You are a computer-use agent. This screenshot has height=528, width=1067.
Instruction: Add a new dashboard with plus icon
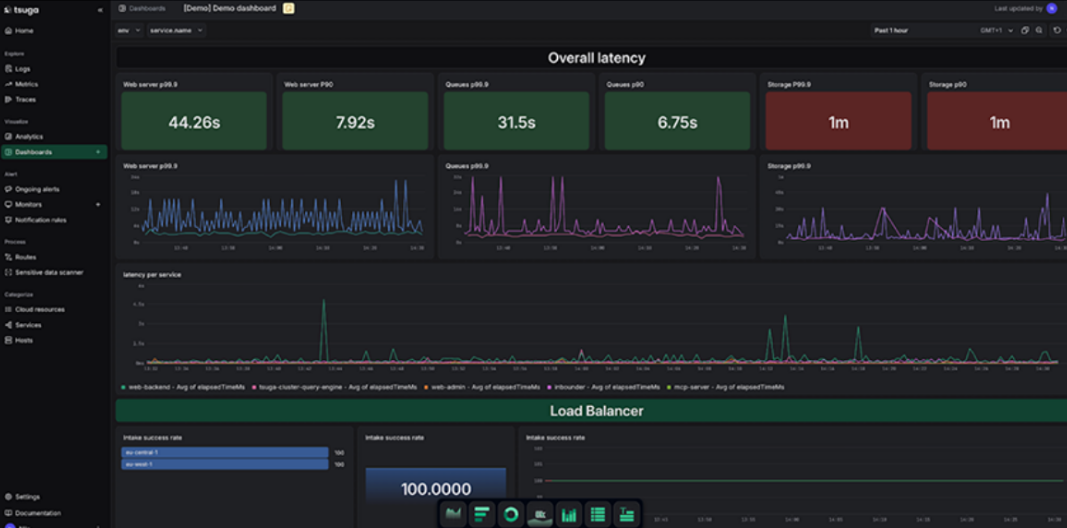click(x=98, y=152)
